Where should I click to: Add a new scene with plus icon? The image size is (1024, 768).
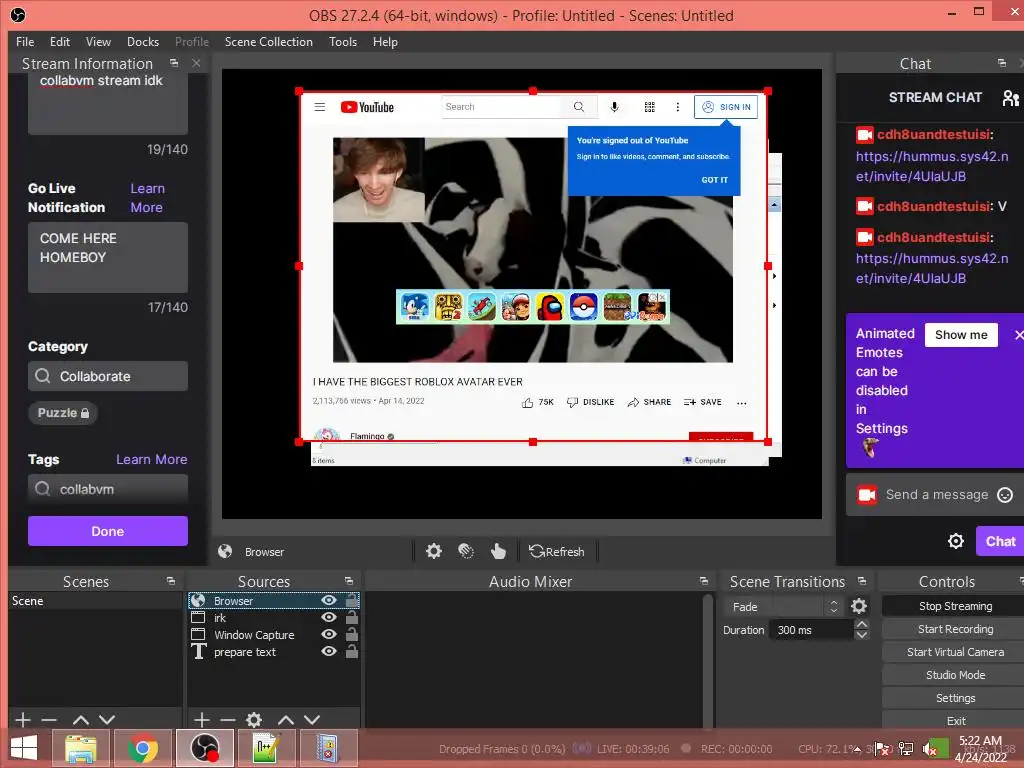(23, 720)
